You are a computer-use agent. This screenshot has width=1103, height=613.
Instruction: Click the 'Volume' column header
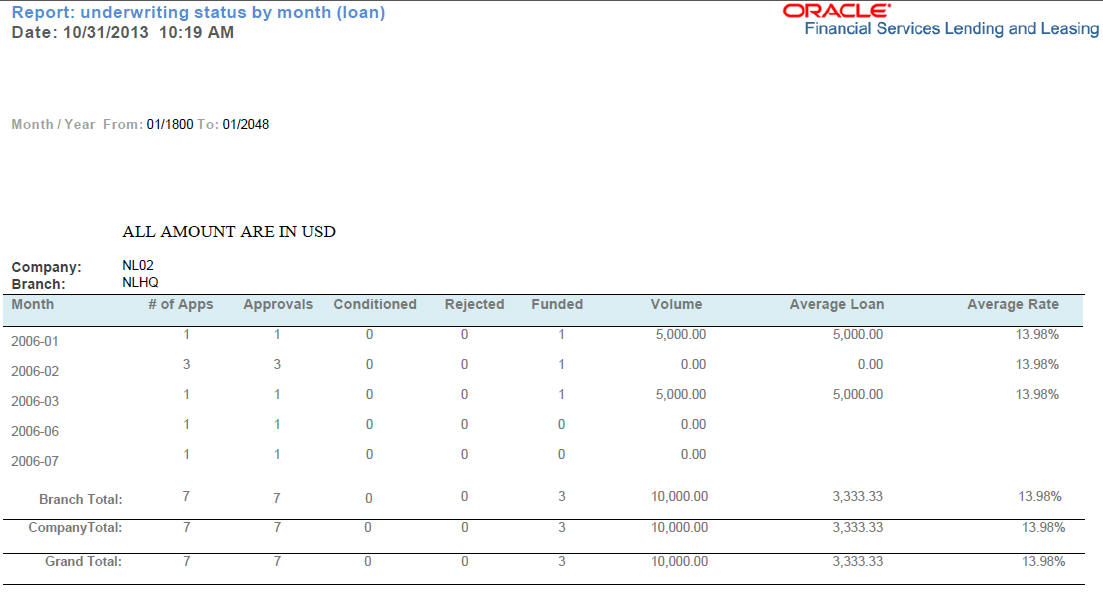click(676, 304)
